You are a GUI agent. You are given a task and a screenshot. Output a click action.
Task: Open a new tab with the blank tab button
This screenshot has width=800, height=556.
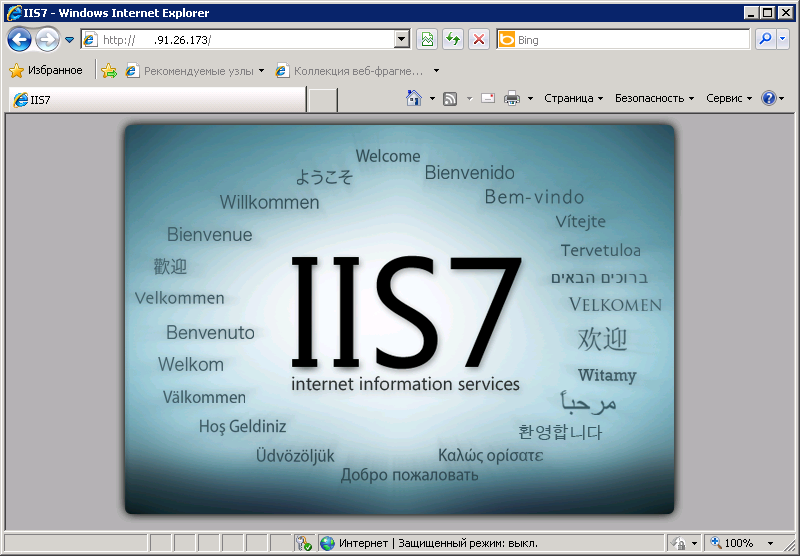(x=323, y=99)
